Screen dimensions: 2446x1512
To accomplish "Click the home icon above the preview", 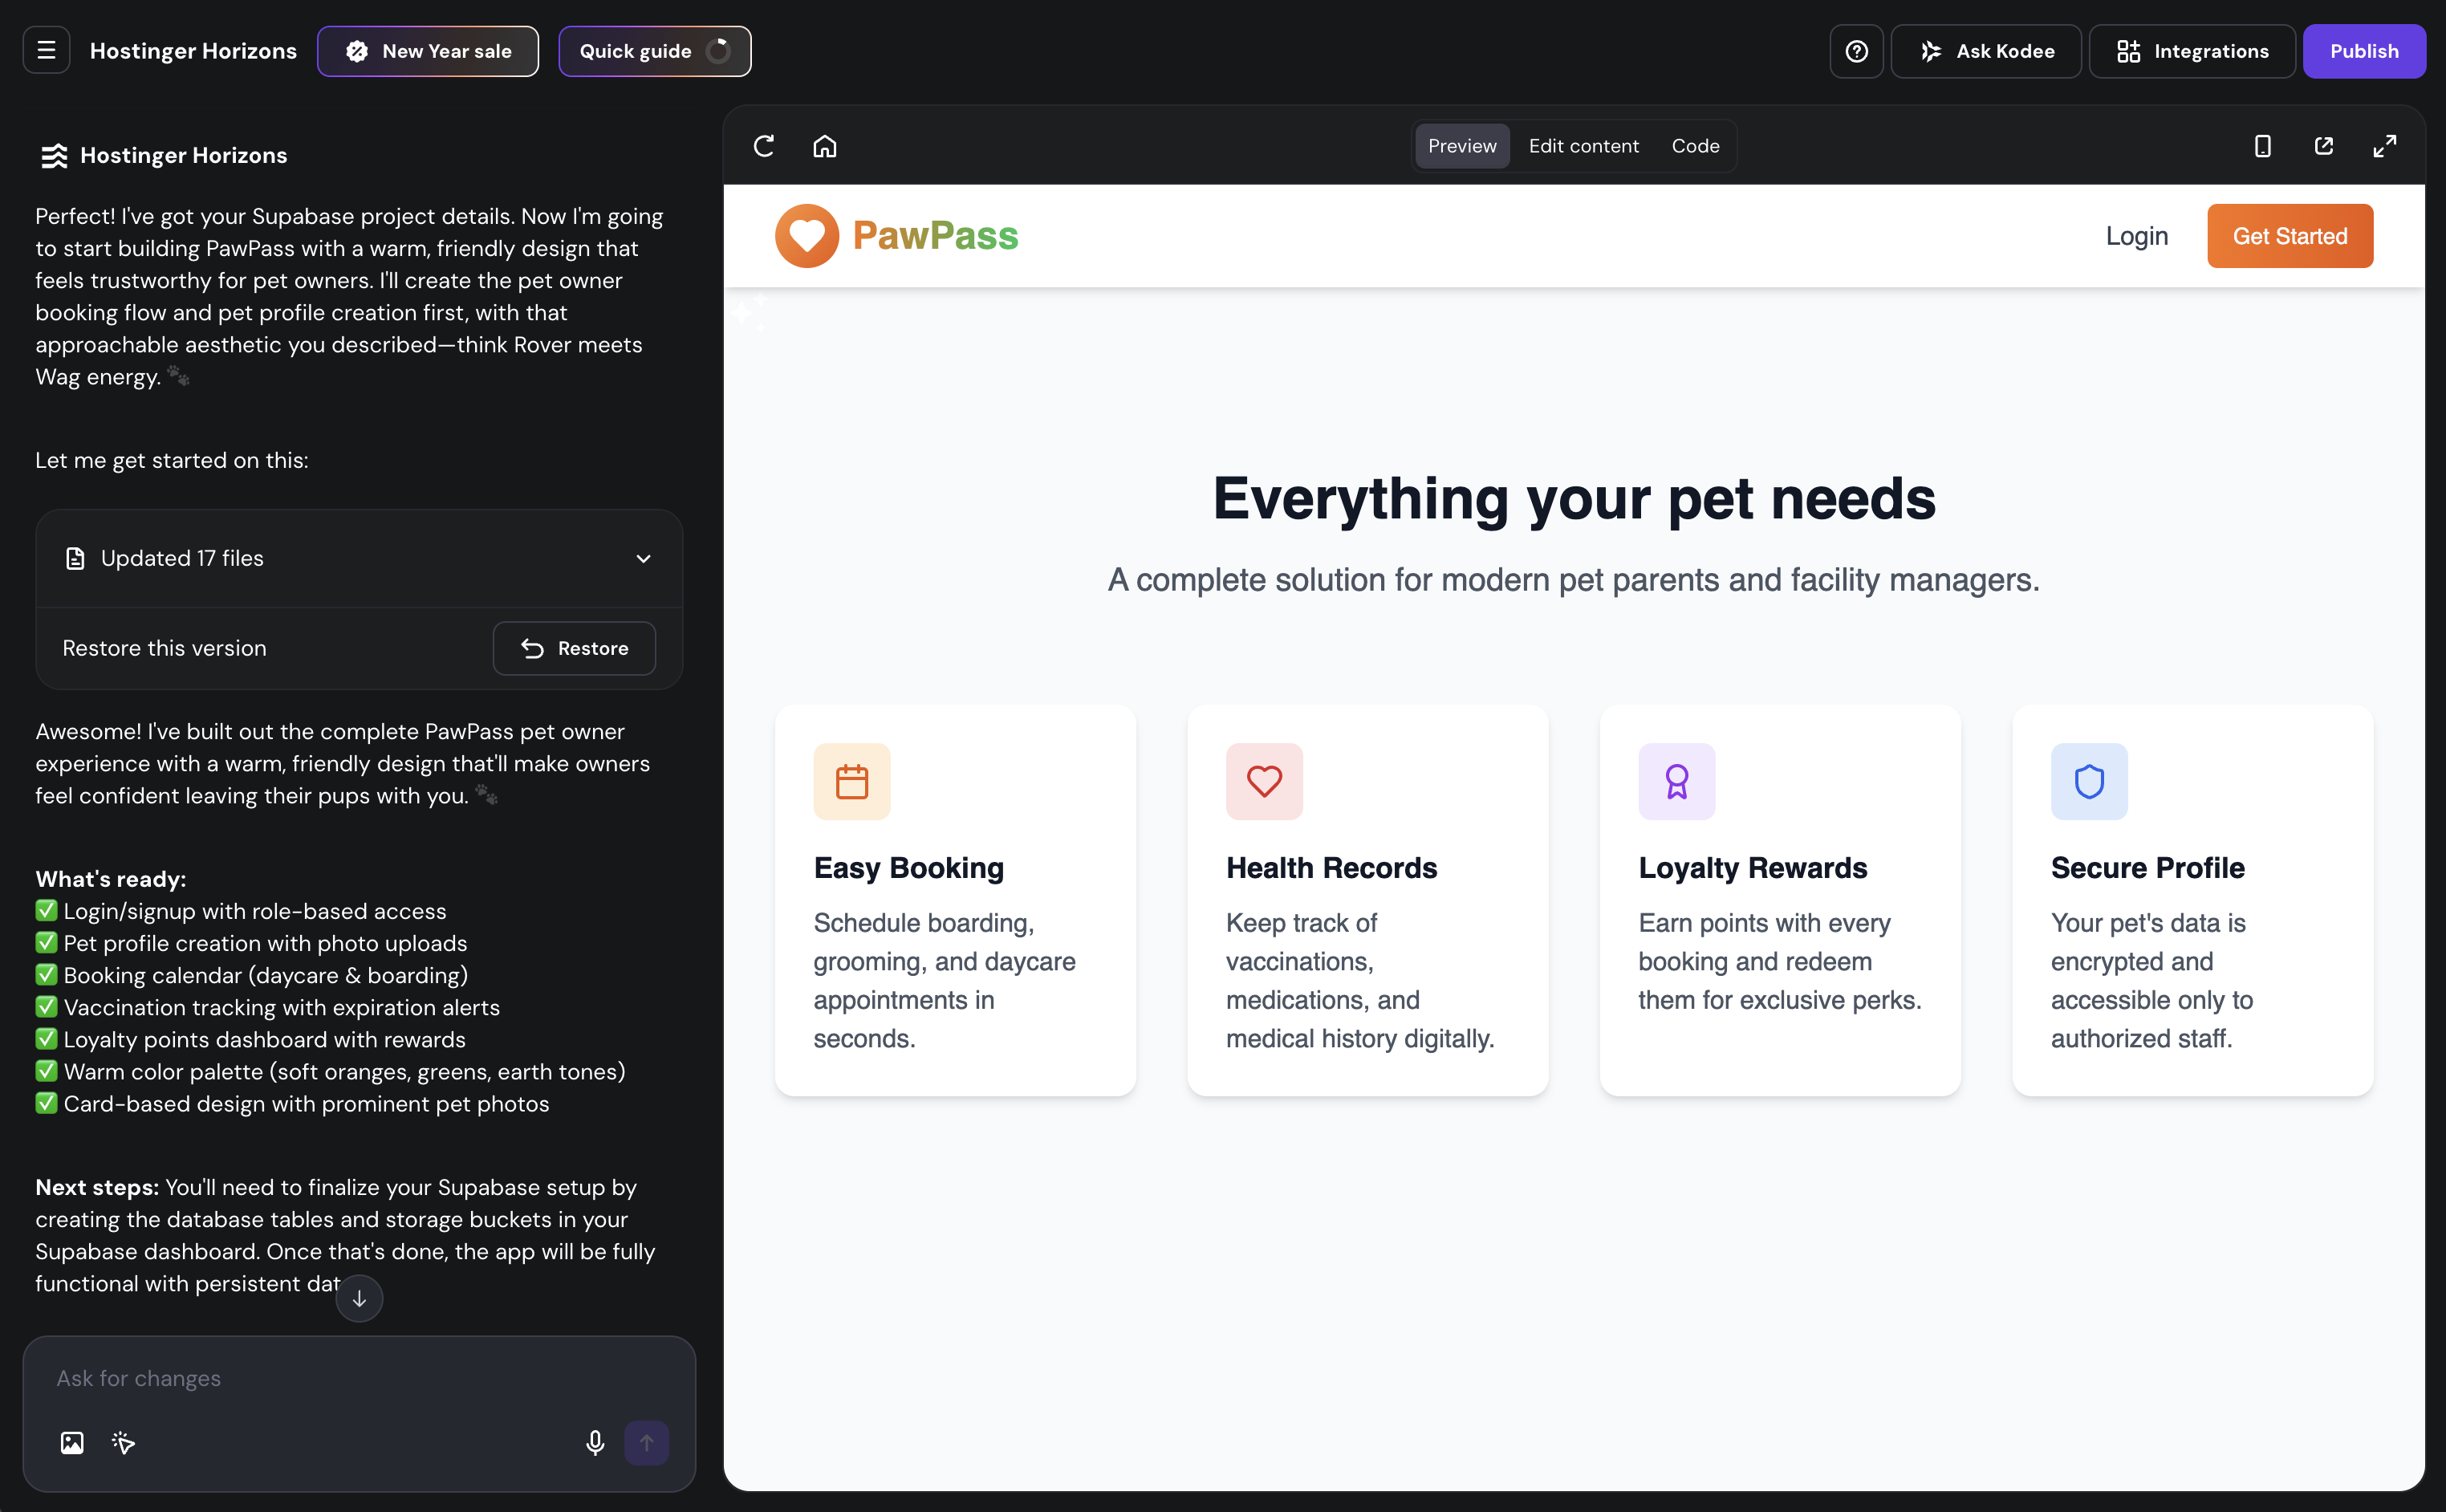I will 824,145.
